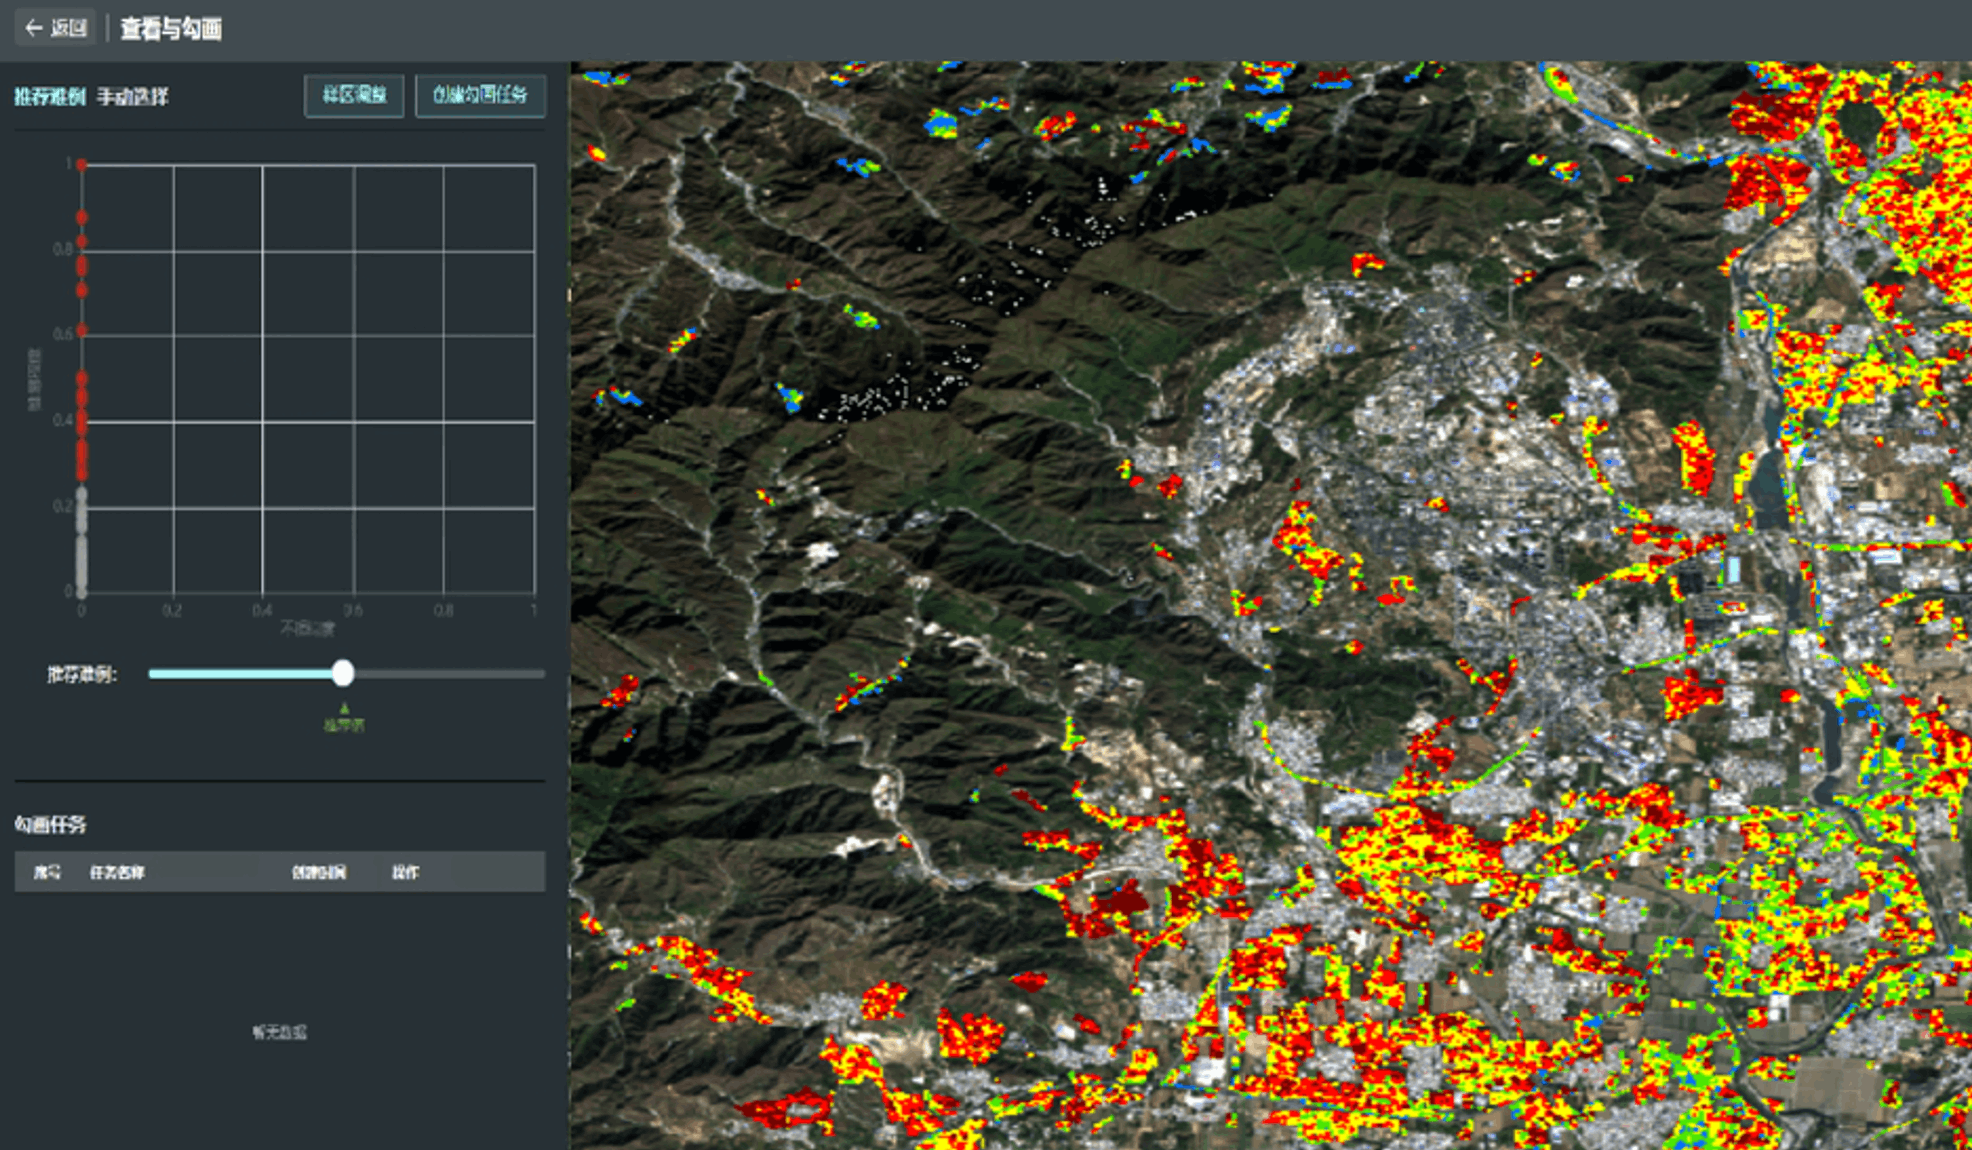Click the white 推荐难例 slider handle
Image resolution: width=1972 pixels, height=1150 pixels.
point(343,673)
